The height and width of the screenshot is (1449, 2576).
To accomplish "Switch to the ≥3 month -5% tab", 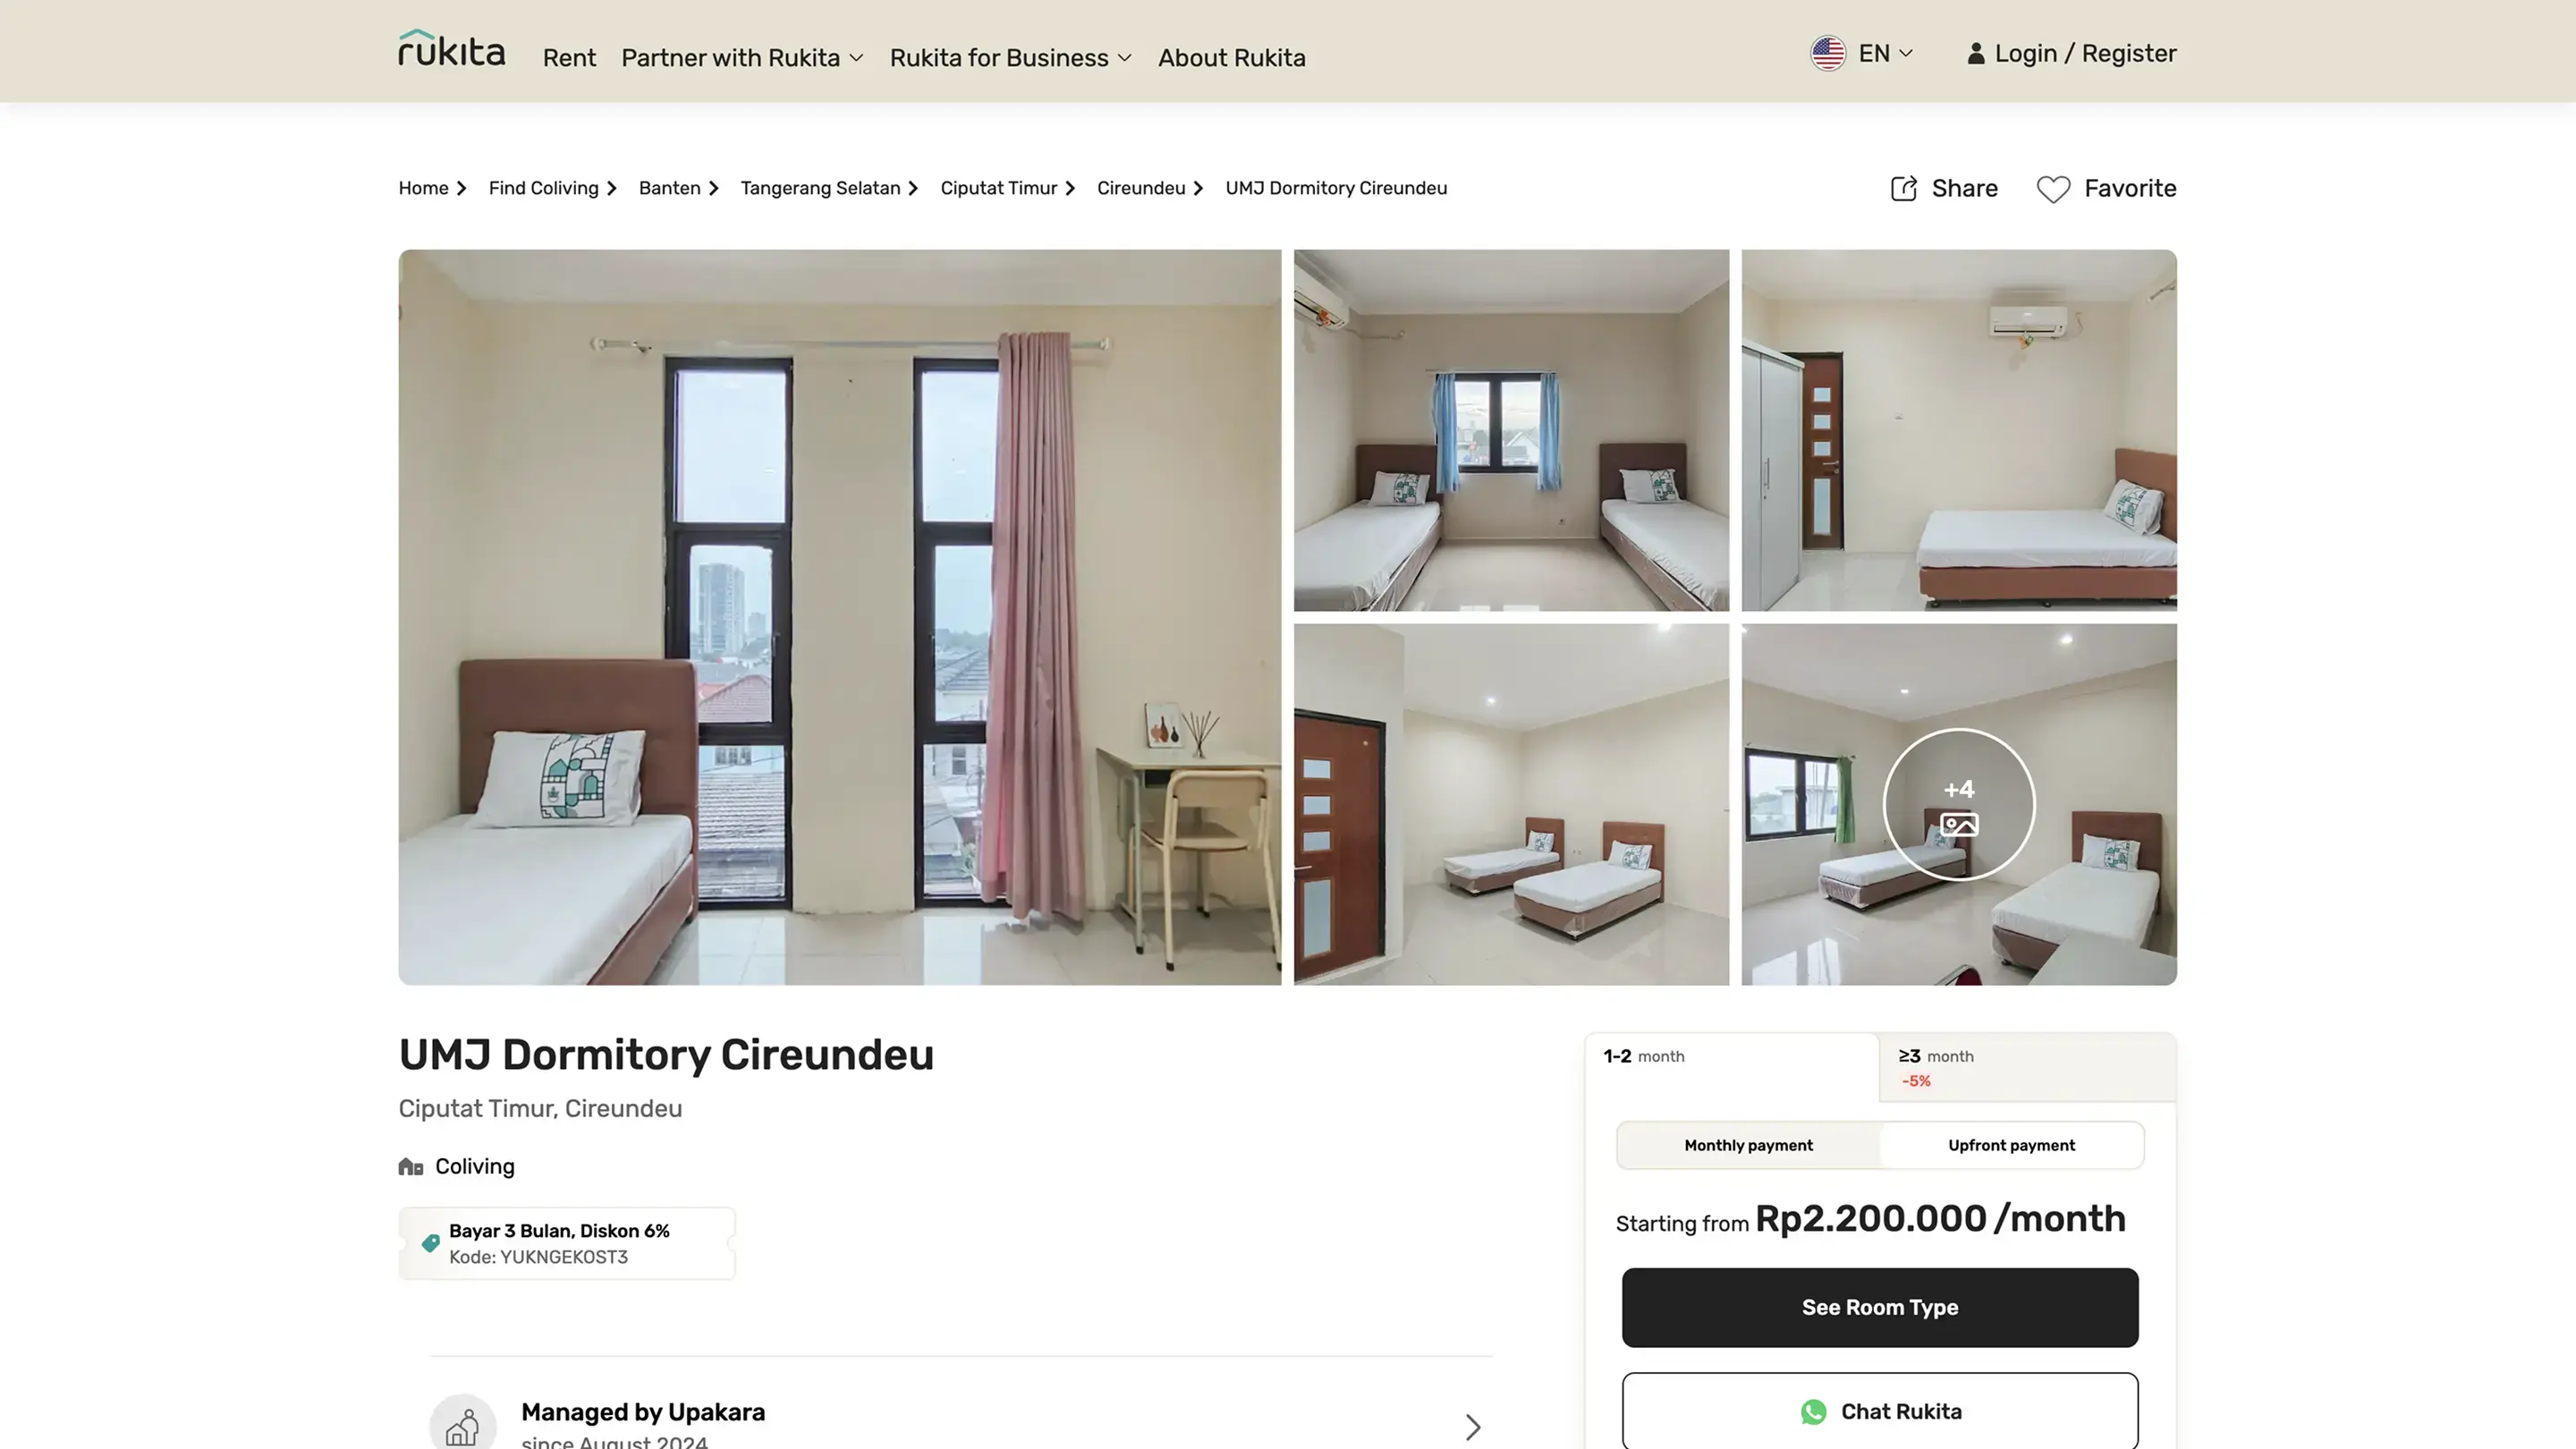I will click(x=2027, y=1067).
